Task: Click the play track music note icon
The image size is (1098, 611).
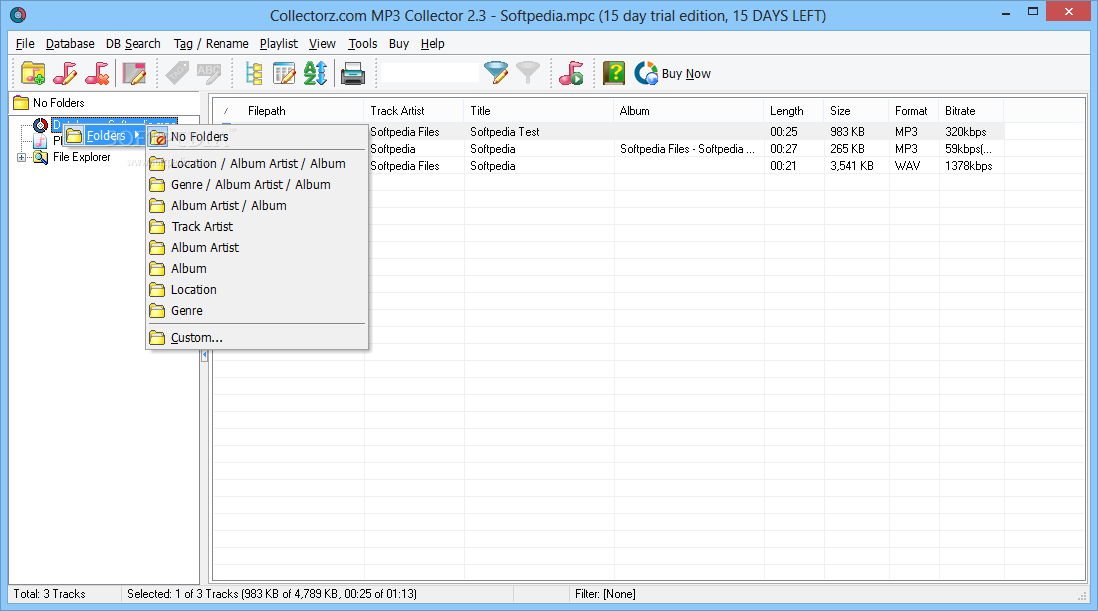Action: point(571,73)
